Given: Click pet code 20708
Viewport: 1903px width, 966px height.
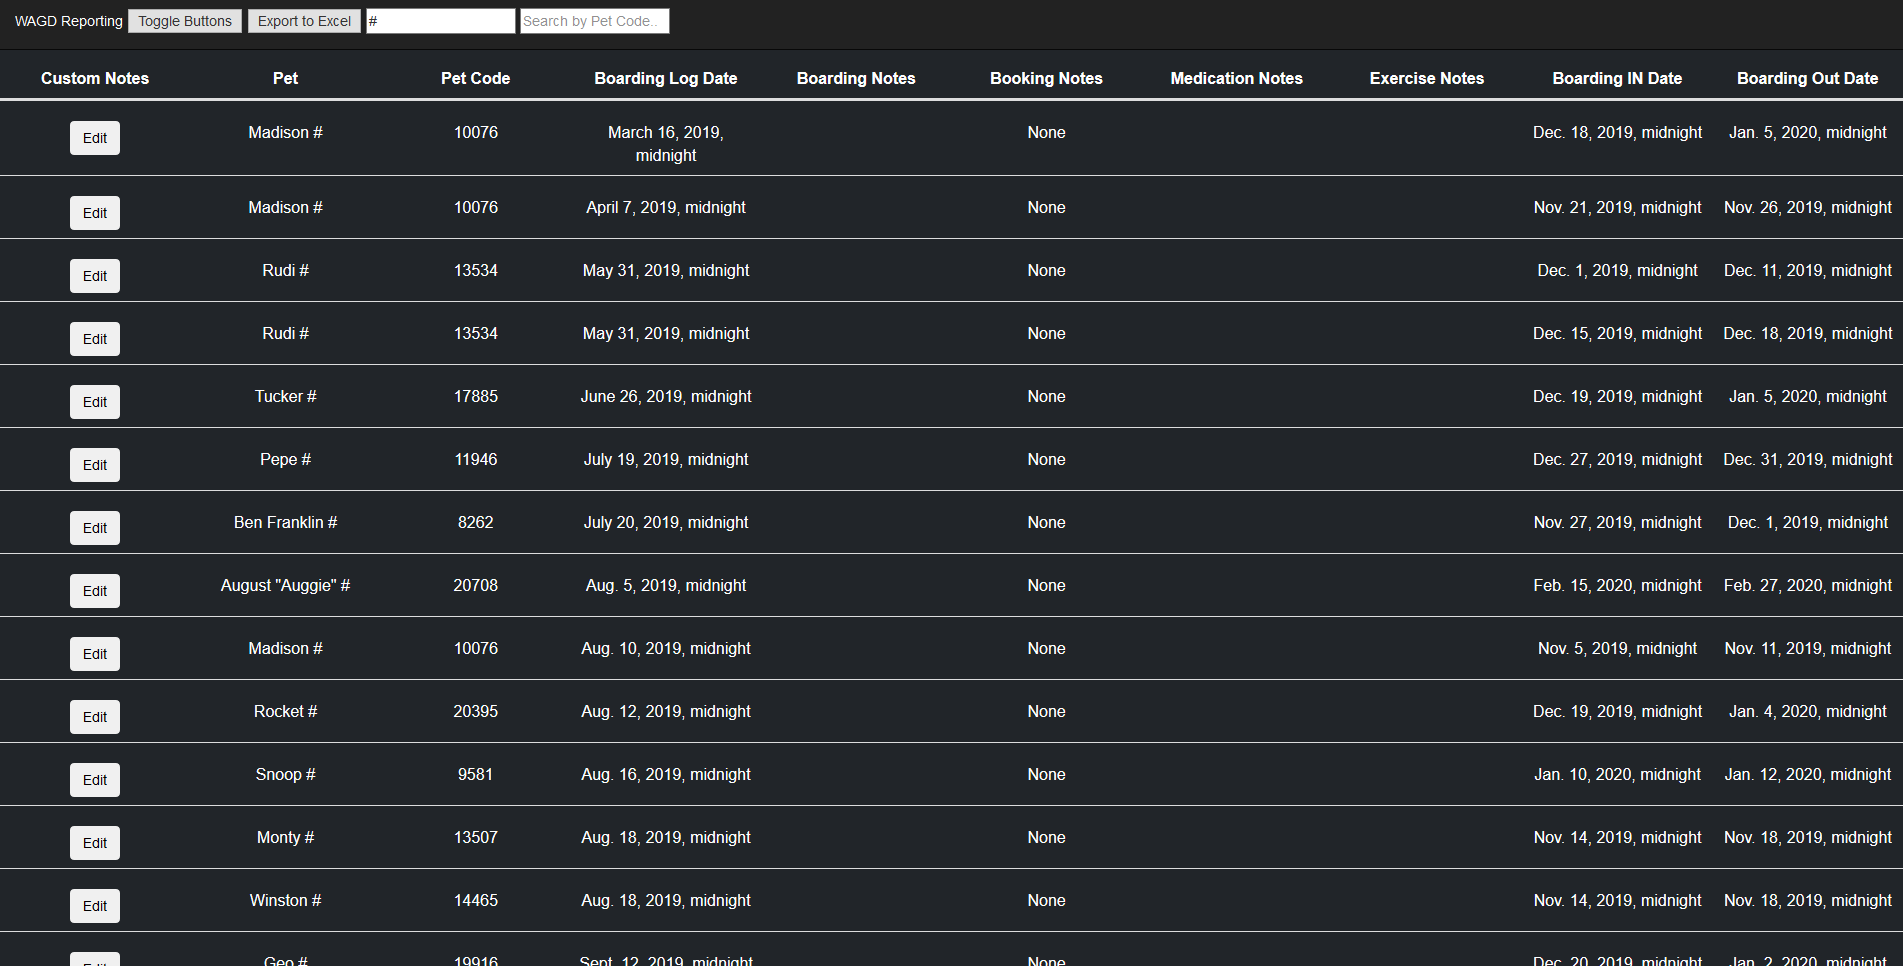Looking at the screenshot, I should click(476, 585).
